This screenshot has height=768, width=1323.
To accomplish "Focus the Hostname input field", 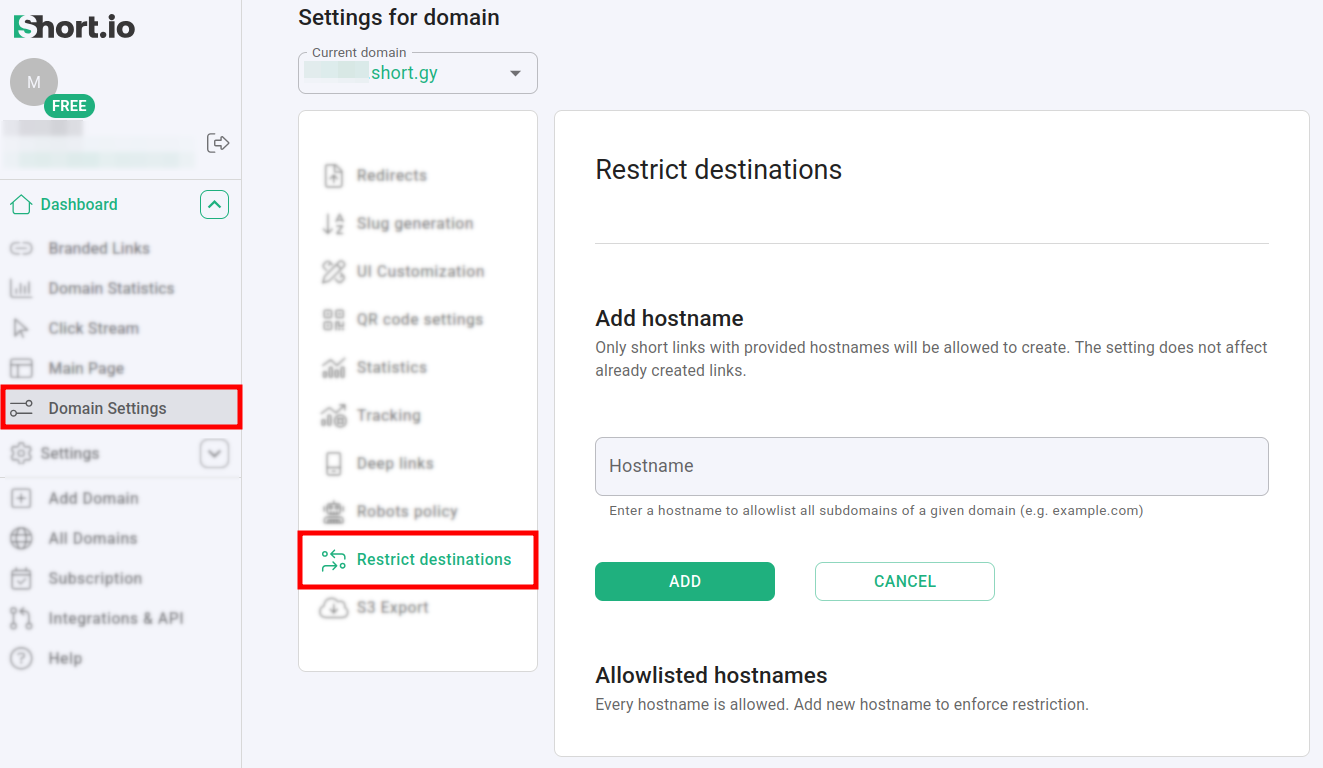I will (931, 466).
